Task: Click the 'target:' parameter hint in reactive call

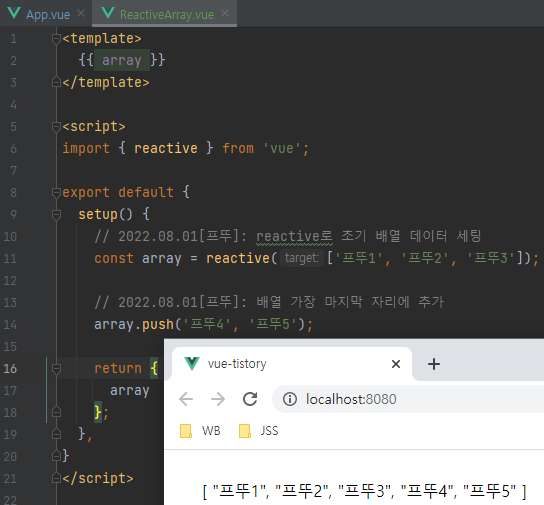Action: pos(301,258)
